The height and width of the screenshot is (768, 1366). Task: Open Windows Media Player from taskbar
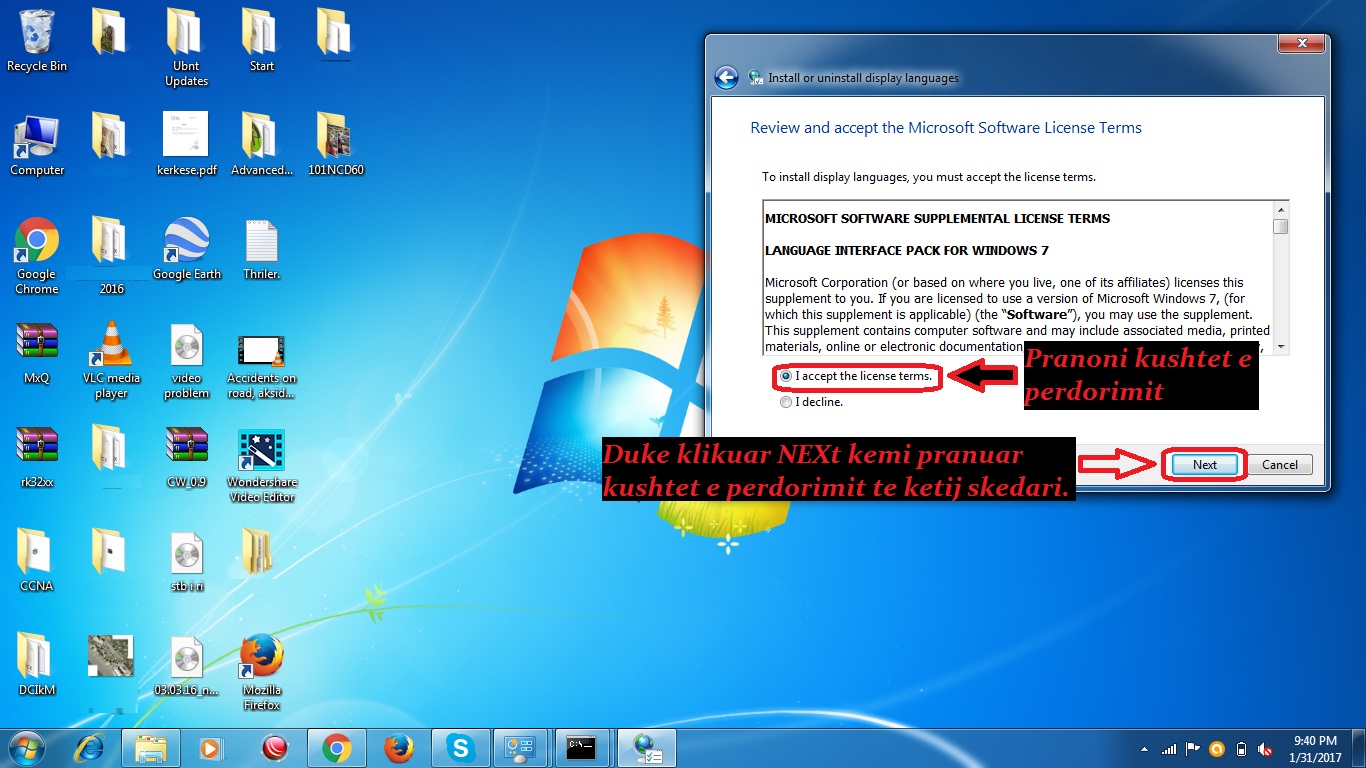click(x=209, y=748)
